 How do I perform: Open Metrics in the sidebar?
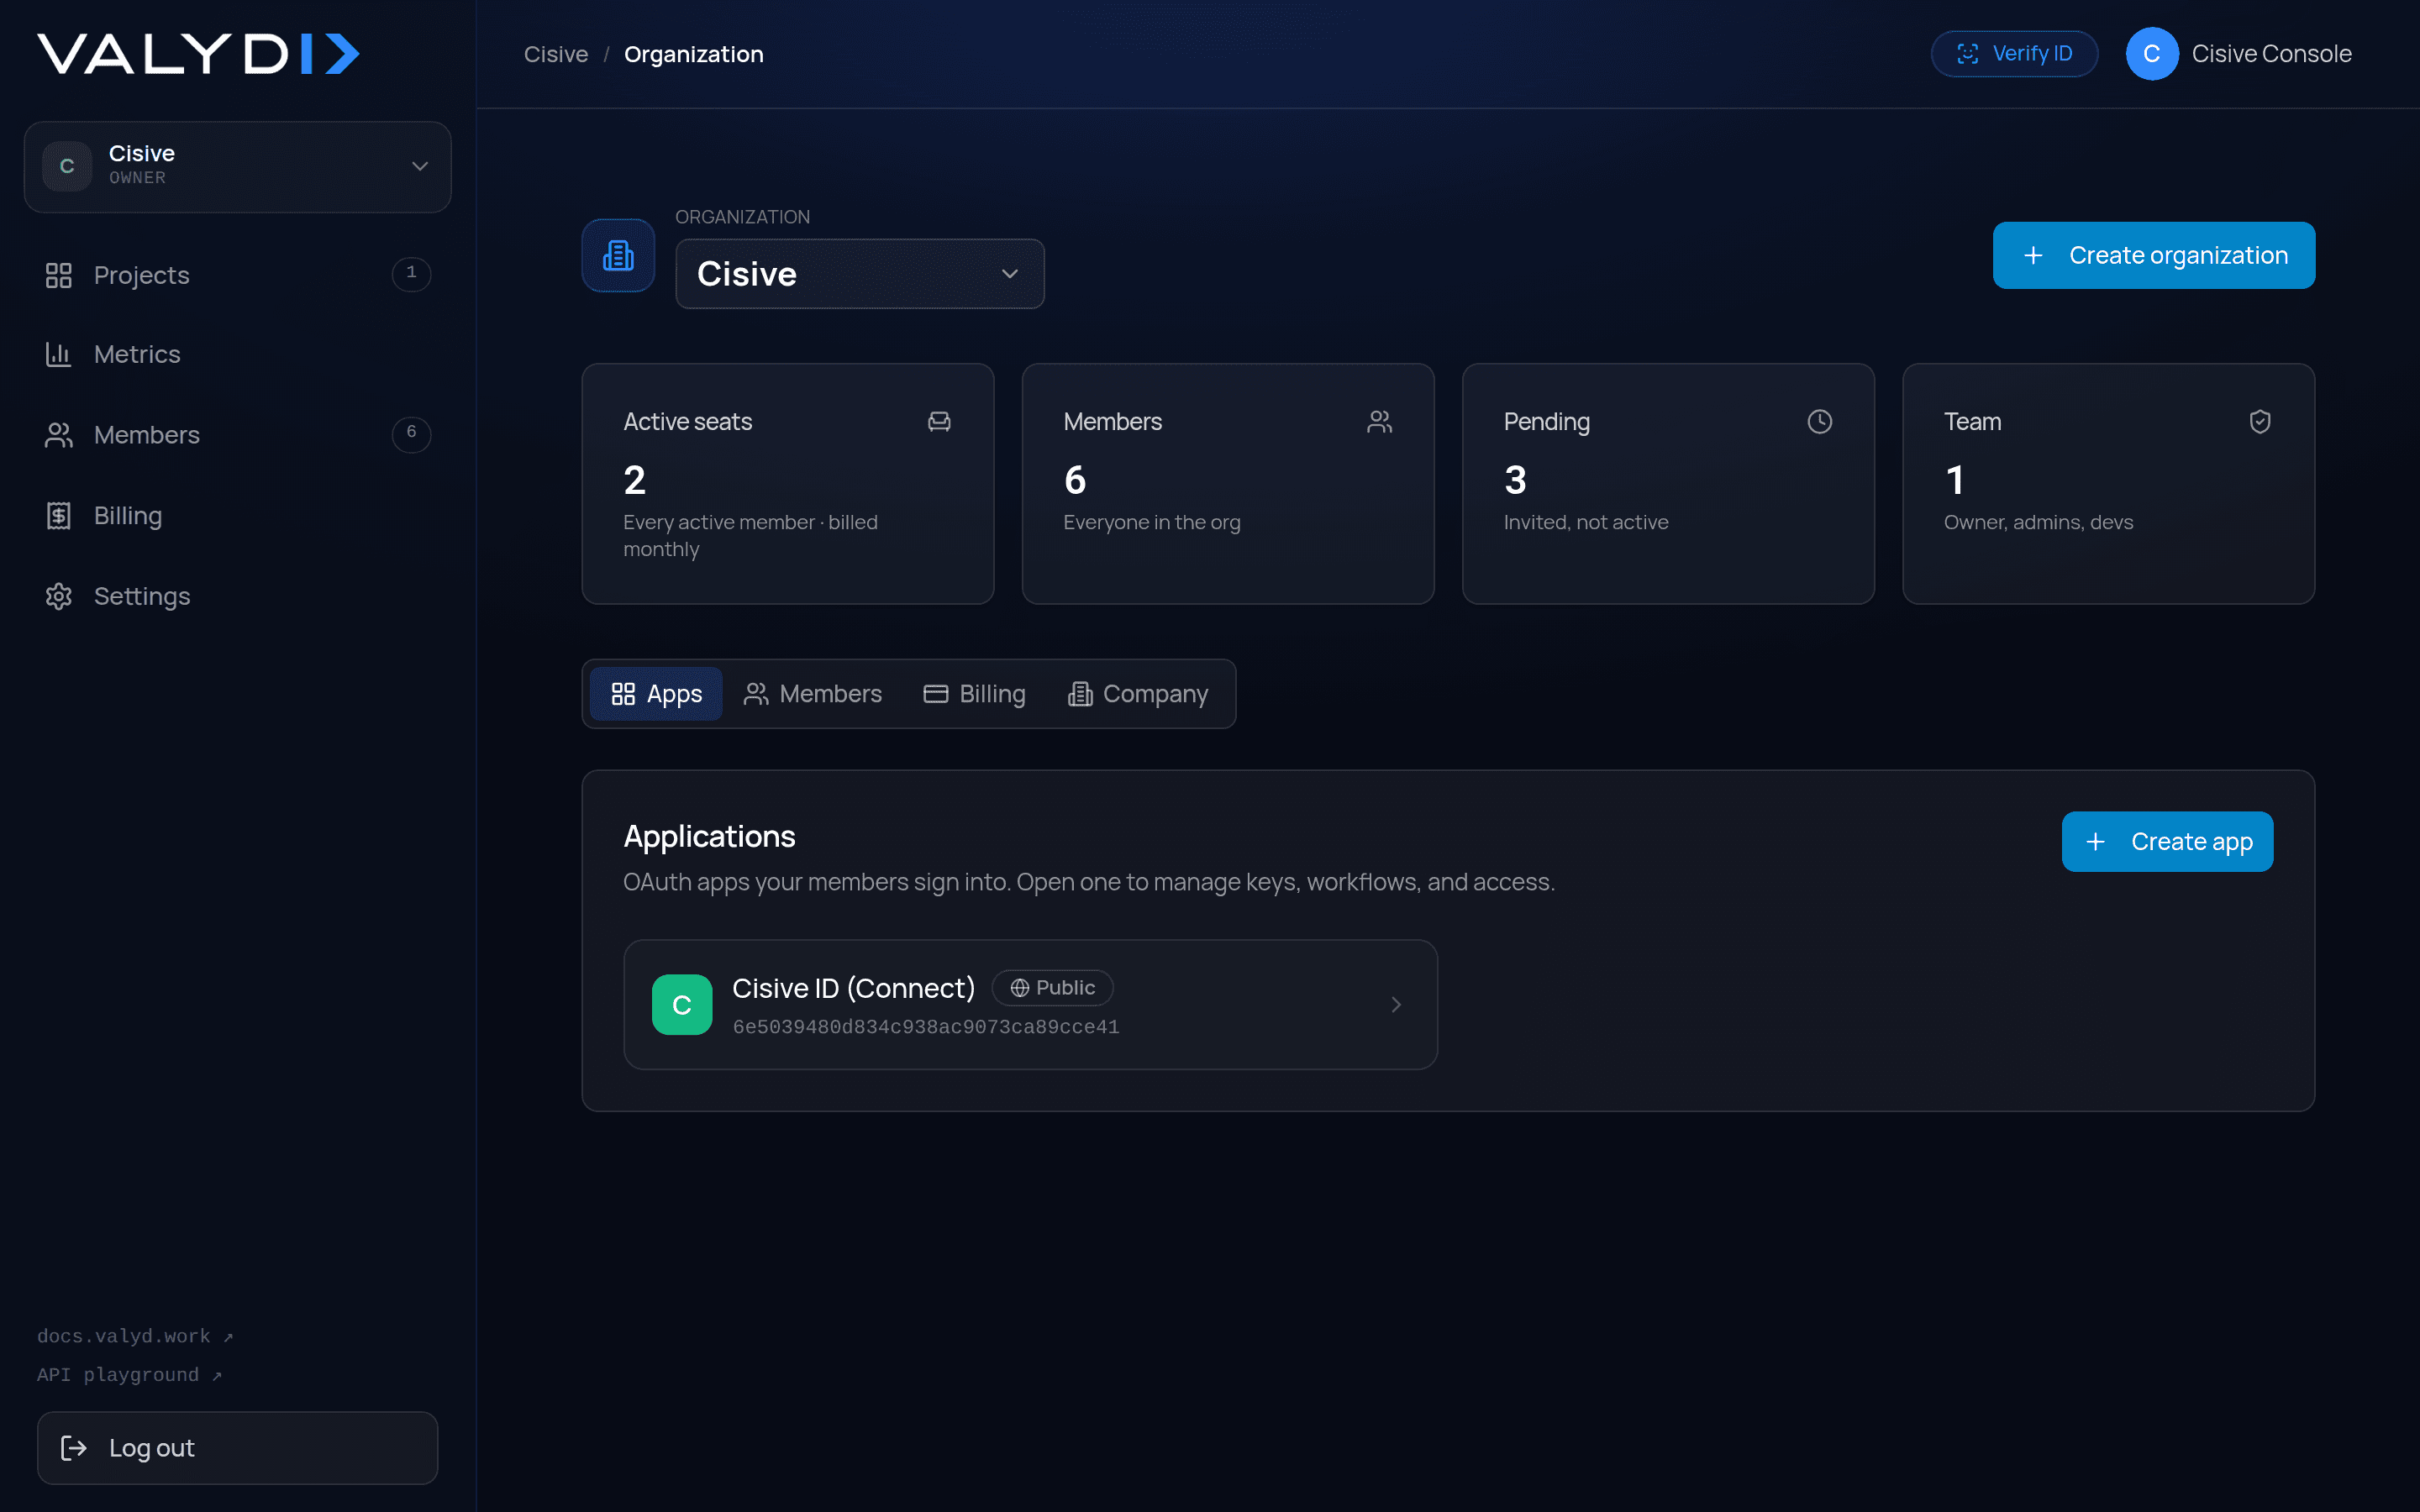(237, 354)
